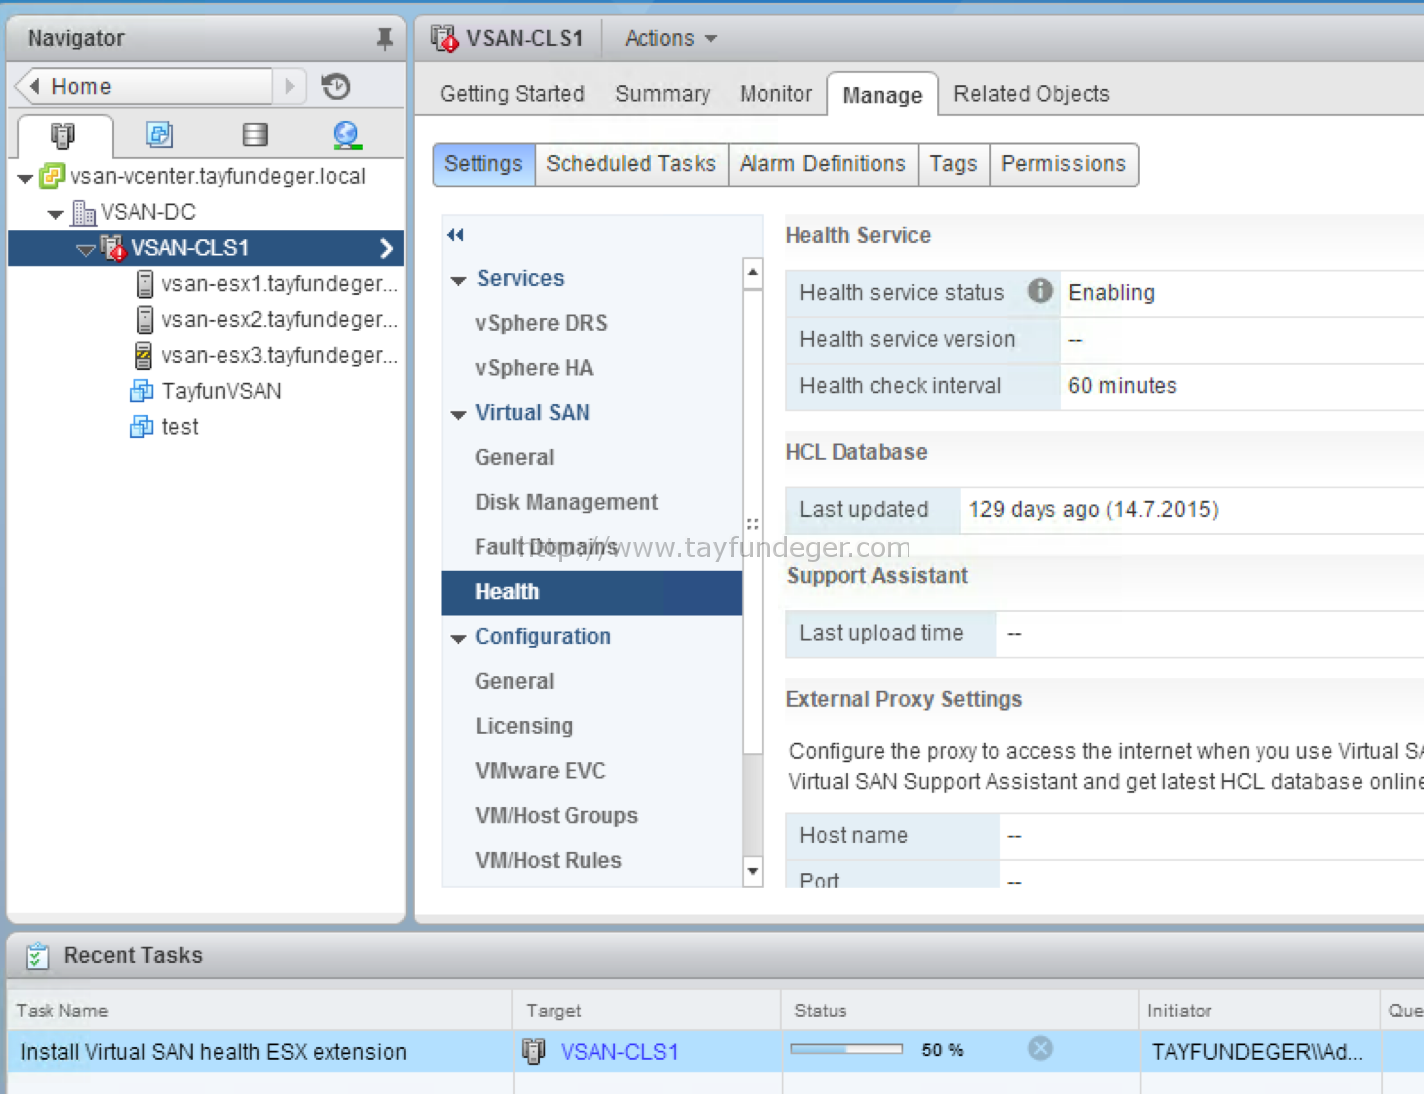Click the VSAN-CLS1 cluster alert icon in tree
Viewport: 1424px width, 1094px height.
[113, 247]
